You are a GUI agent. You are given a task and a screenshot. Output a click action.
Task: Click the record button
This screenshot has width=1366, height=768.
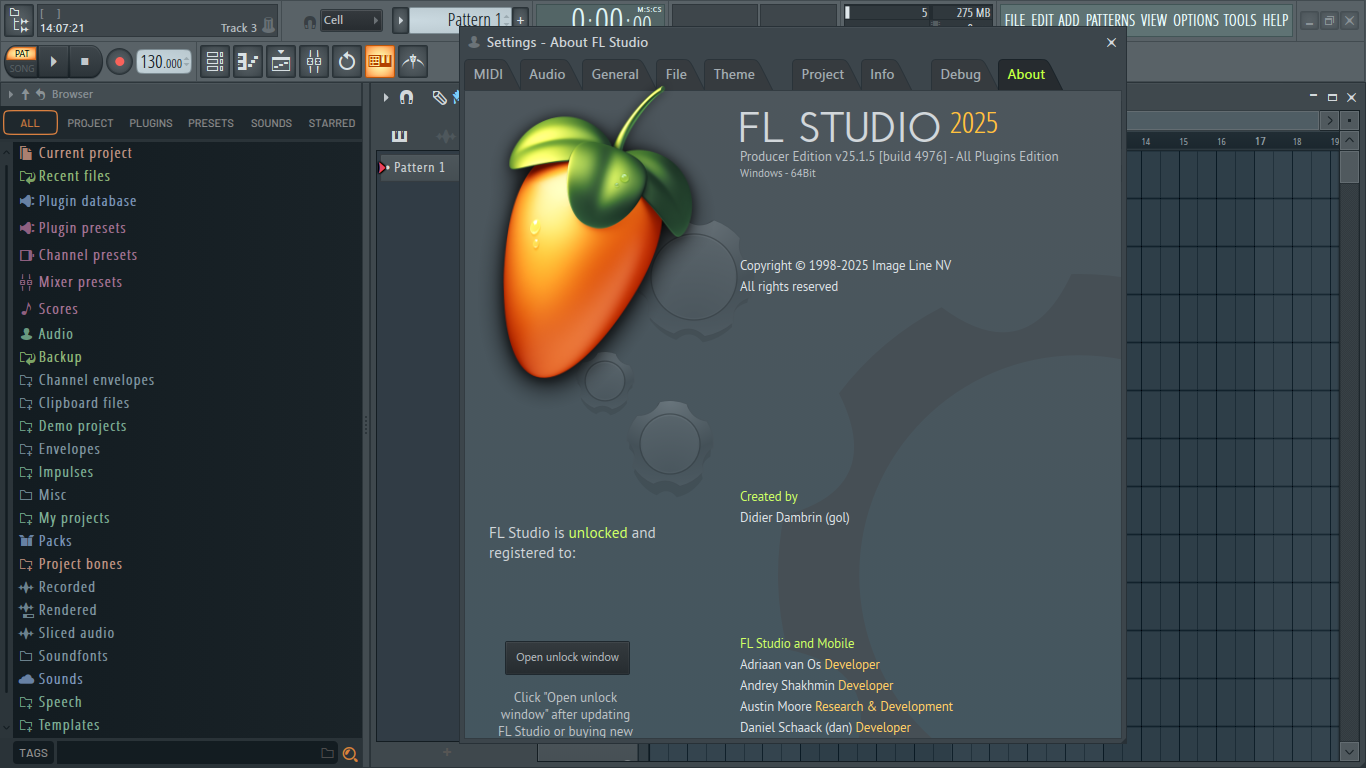(x=119, y=62)
